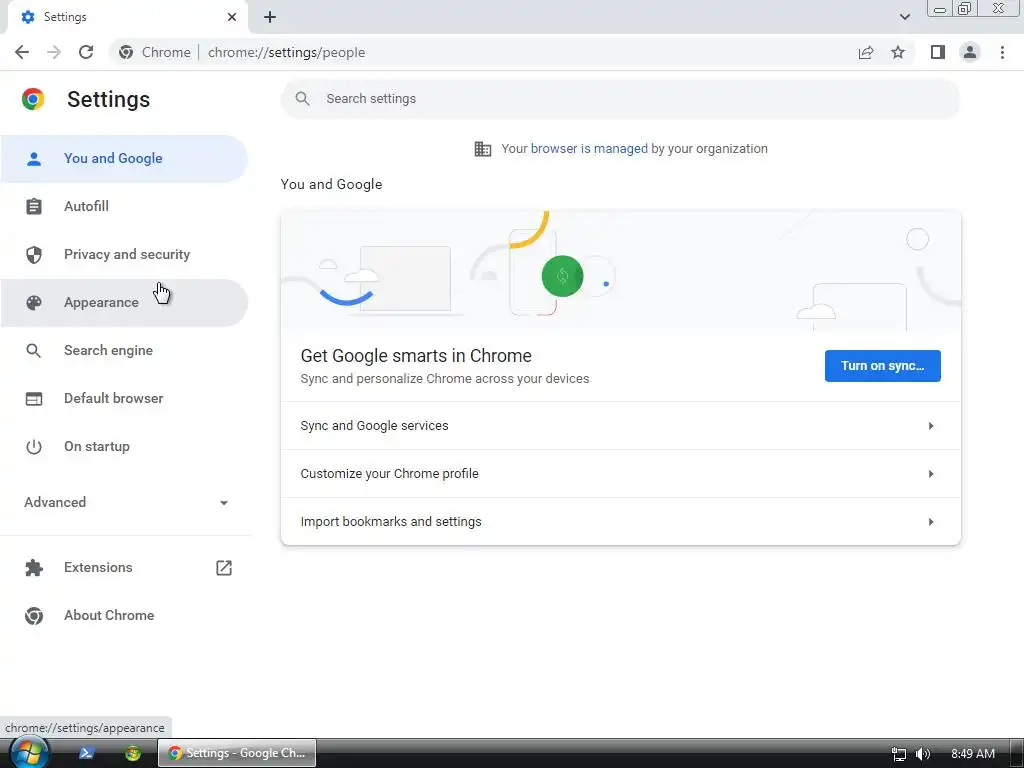
Task: Bookmark this tab with the star icon
Action: [x=898, y=52]
